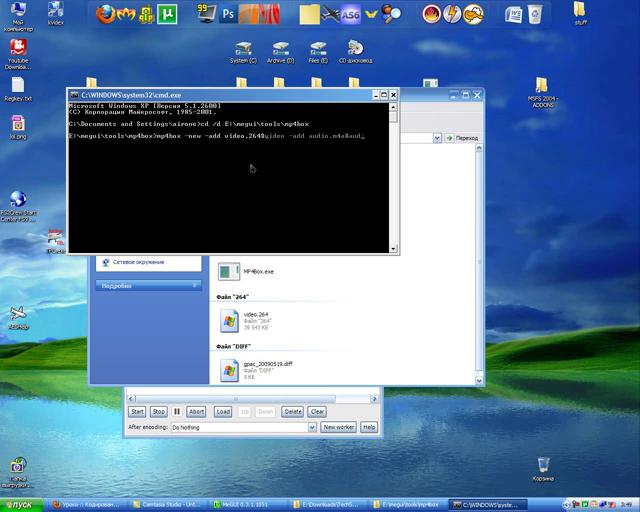Click the magnifier search icon in the dock
The image size is (640, 512).
point(391,14)
